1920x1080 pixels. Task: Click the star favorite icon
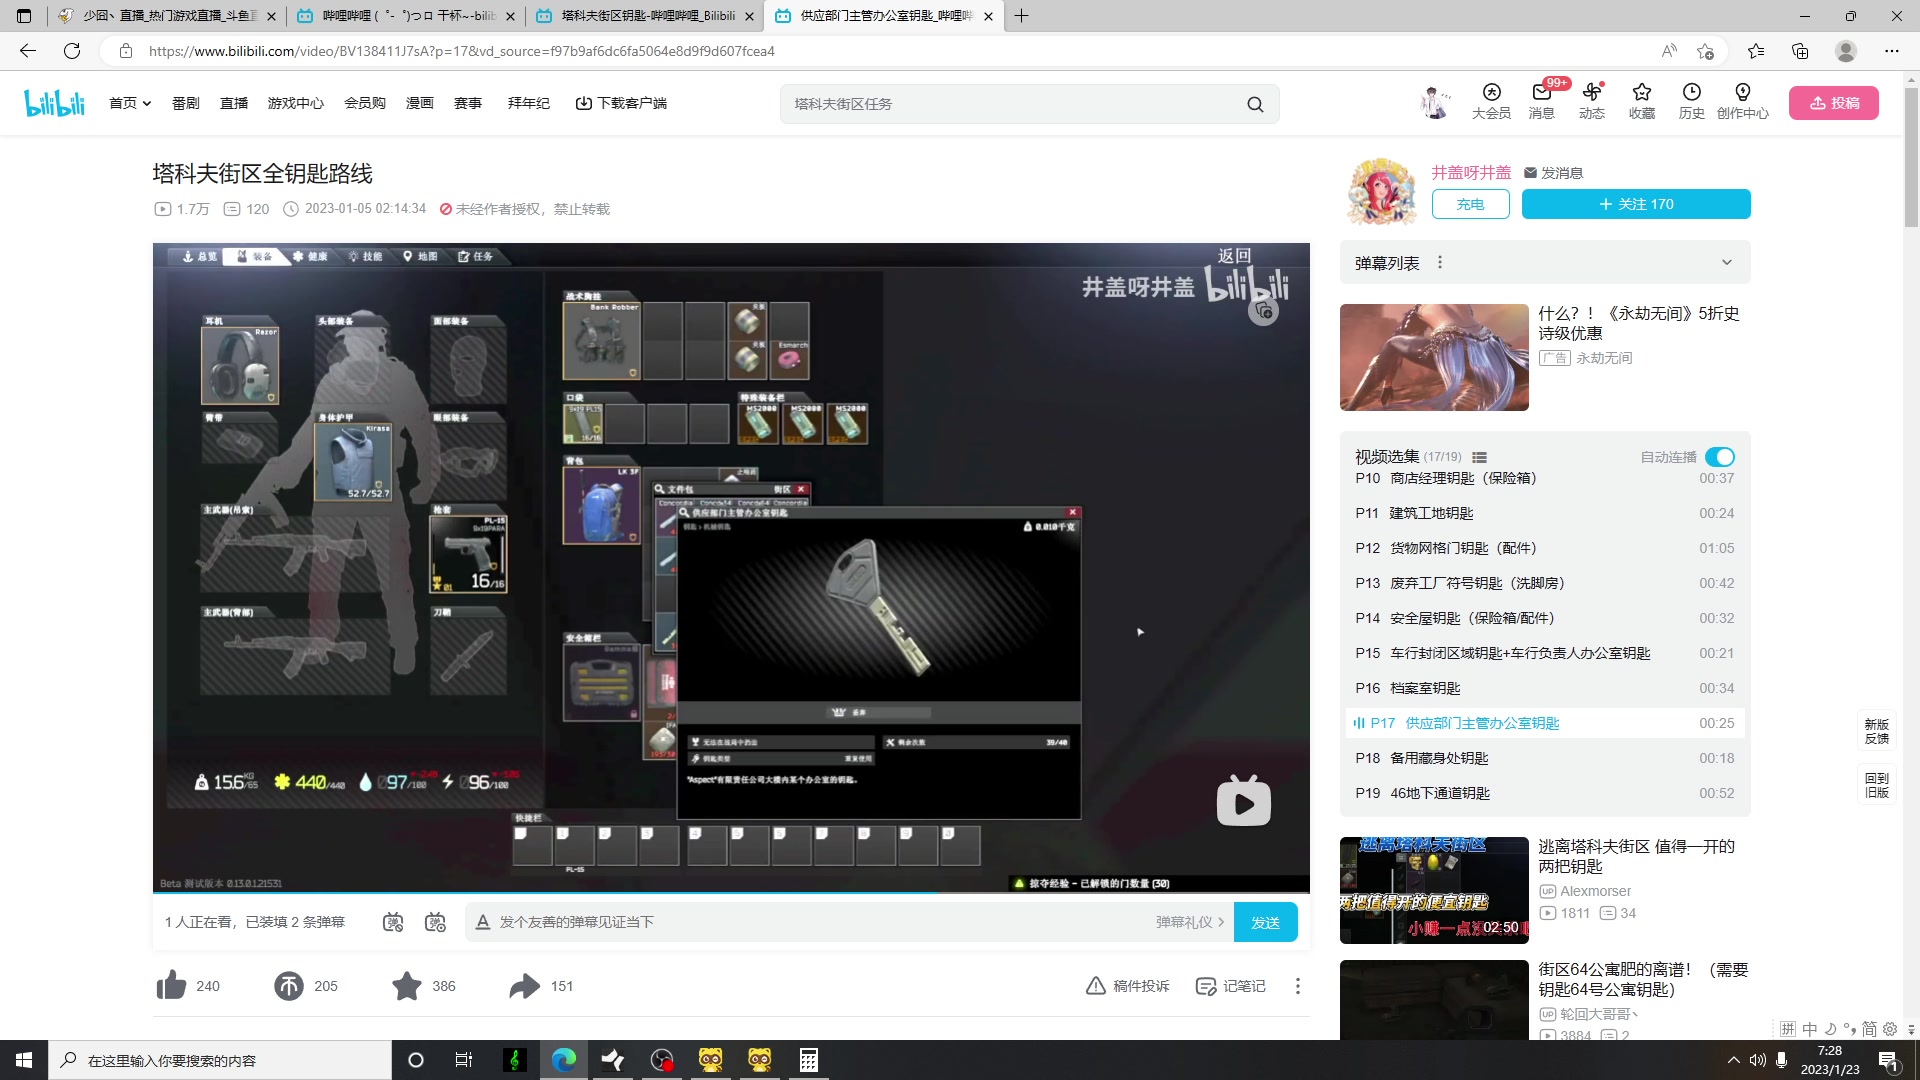(x=407, y=986)
